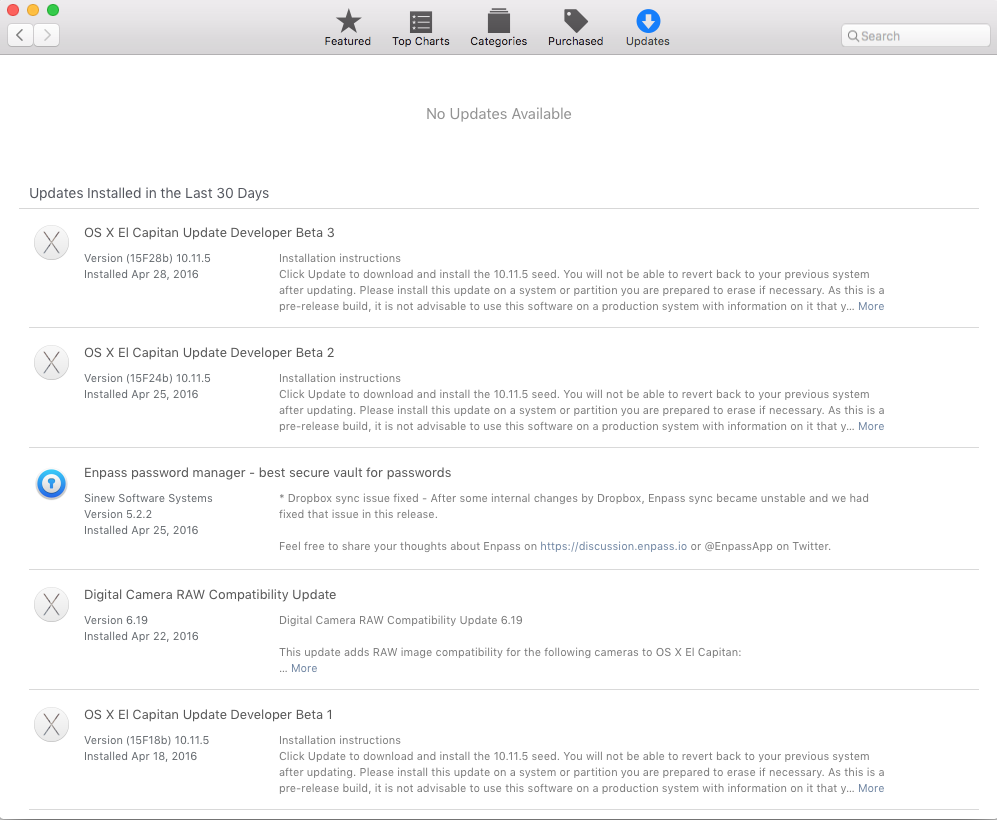Click the Beta 3 update OS X icon
The image size is (997, 820).
click(x=52, y=242)
